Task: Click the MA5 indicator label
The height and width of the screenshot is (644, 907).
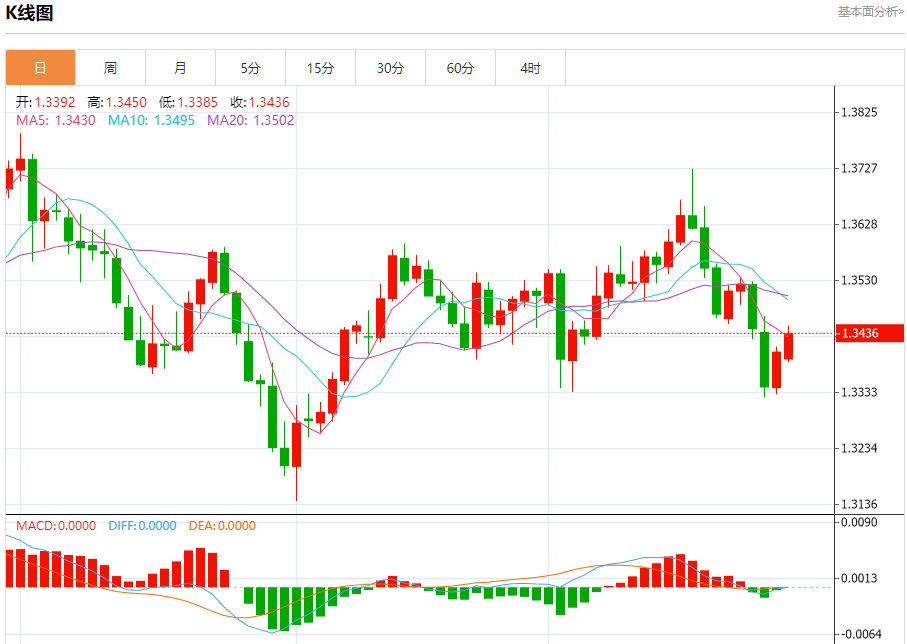Action: tap(56, 120)
